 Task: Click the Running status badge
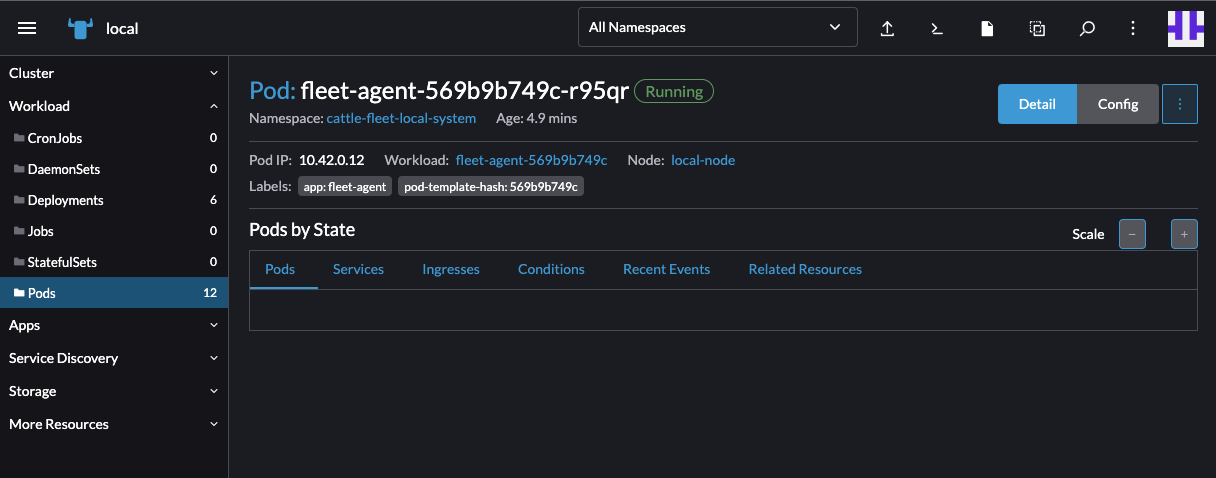[x=674, y=91]
